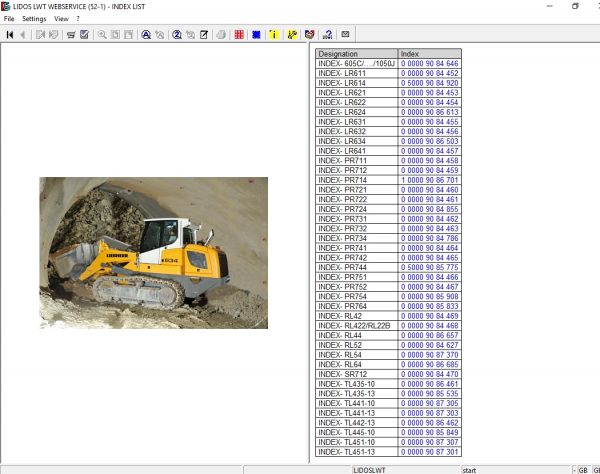The width and height of the screenshot is (600, 474).
Task: Open the '?' help menu
Action: (x=78, y=19)
